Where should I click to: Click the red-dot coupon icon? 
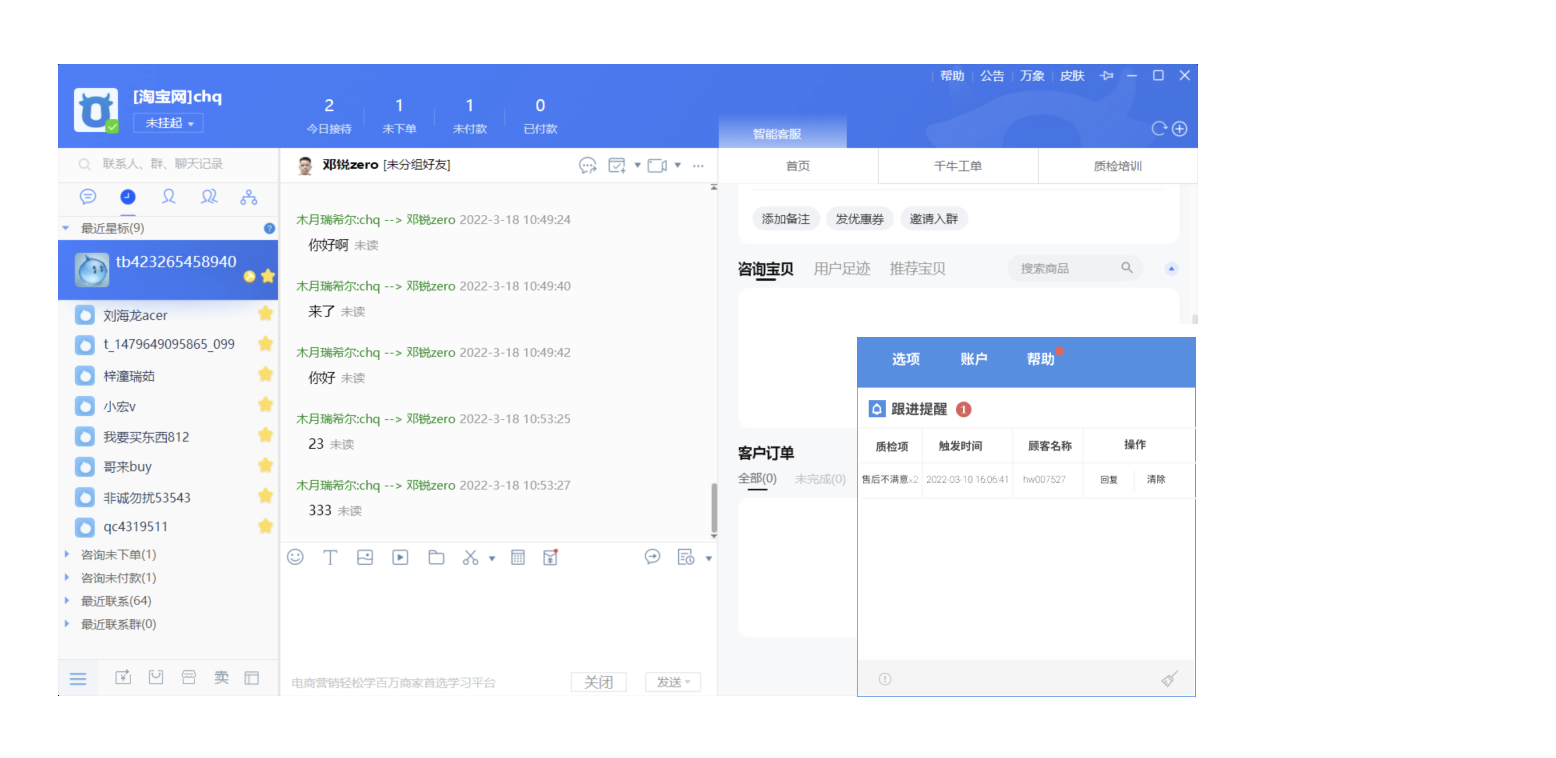pos(550,557)
